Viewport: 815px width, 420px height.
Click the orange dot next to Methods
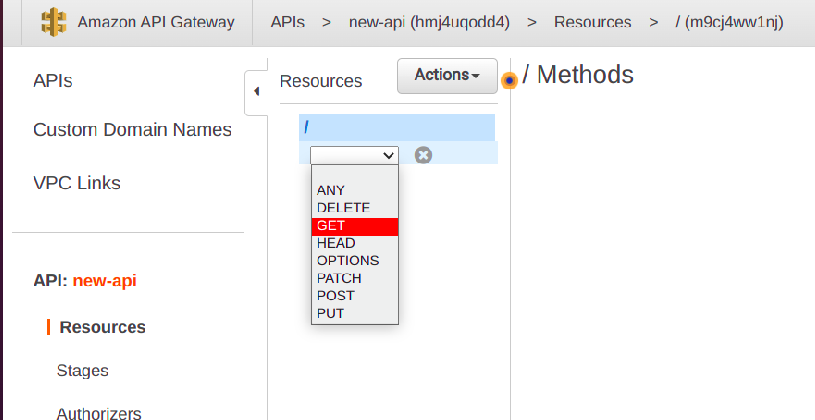pyautogui.click(x=509, y=80)
